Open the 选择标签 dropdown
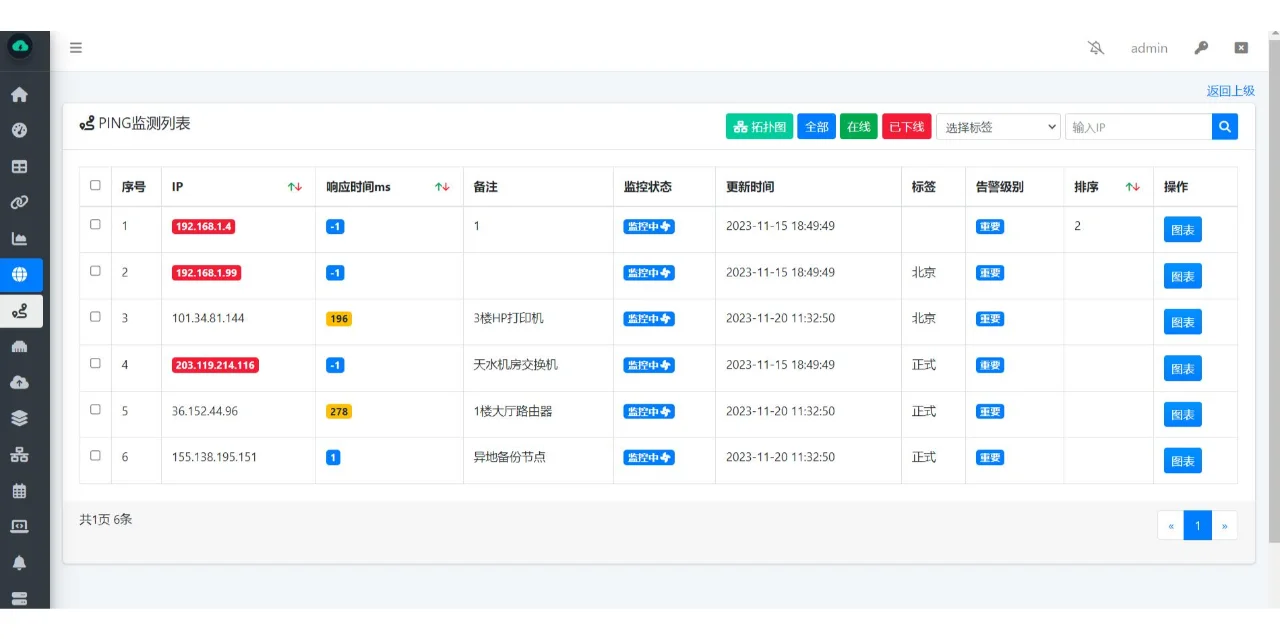This screenshot has height=639, width=1280. pos(998,127)
